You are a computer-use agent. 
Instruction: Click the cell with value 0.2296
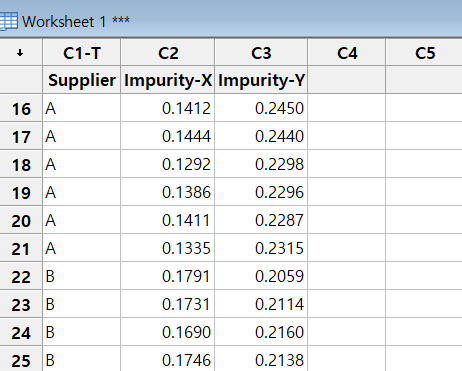coord(261,192)
